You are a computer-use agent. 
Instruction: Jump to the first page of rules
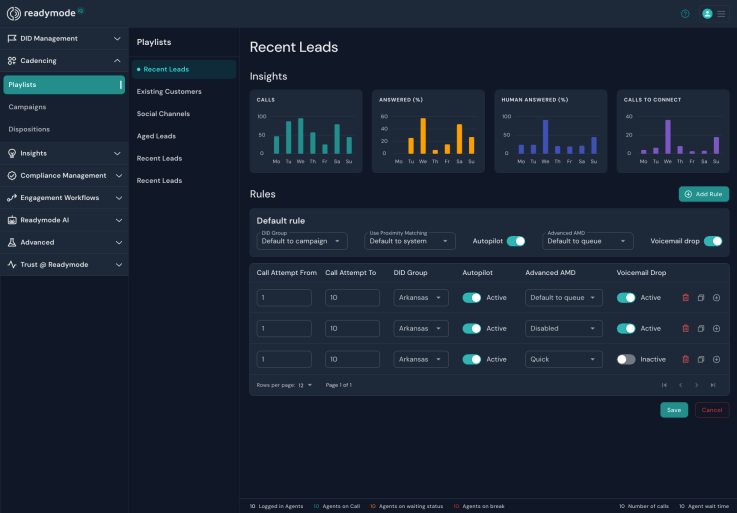coord(664,385)
